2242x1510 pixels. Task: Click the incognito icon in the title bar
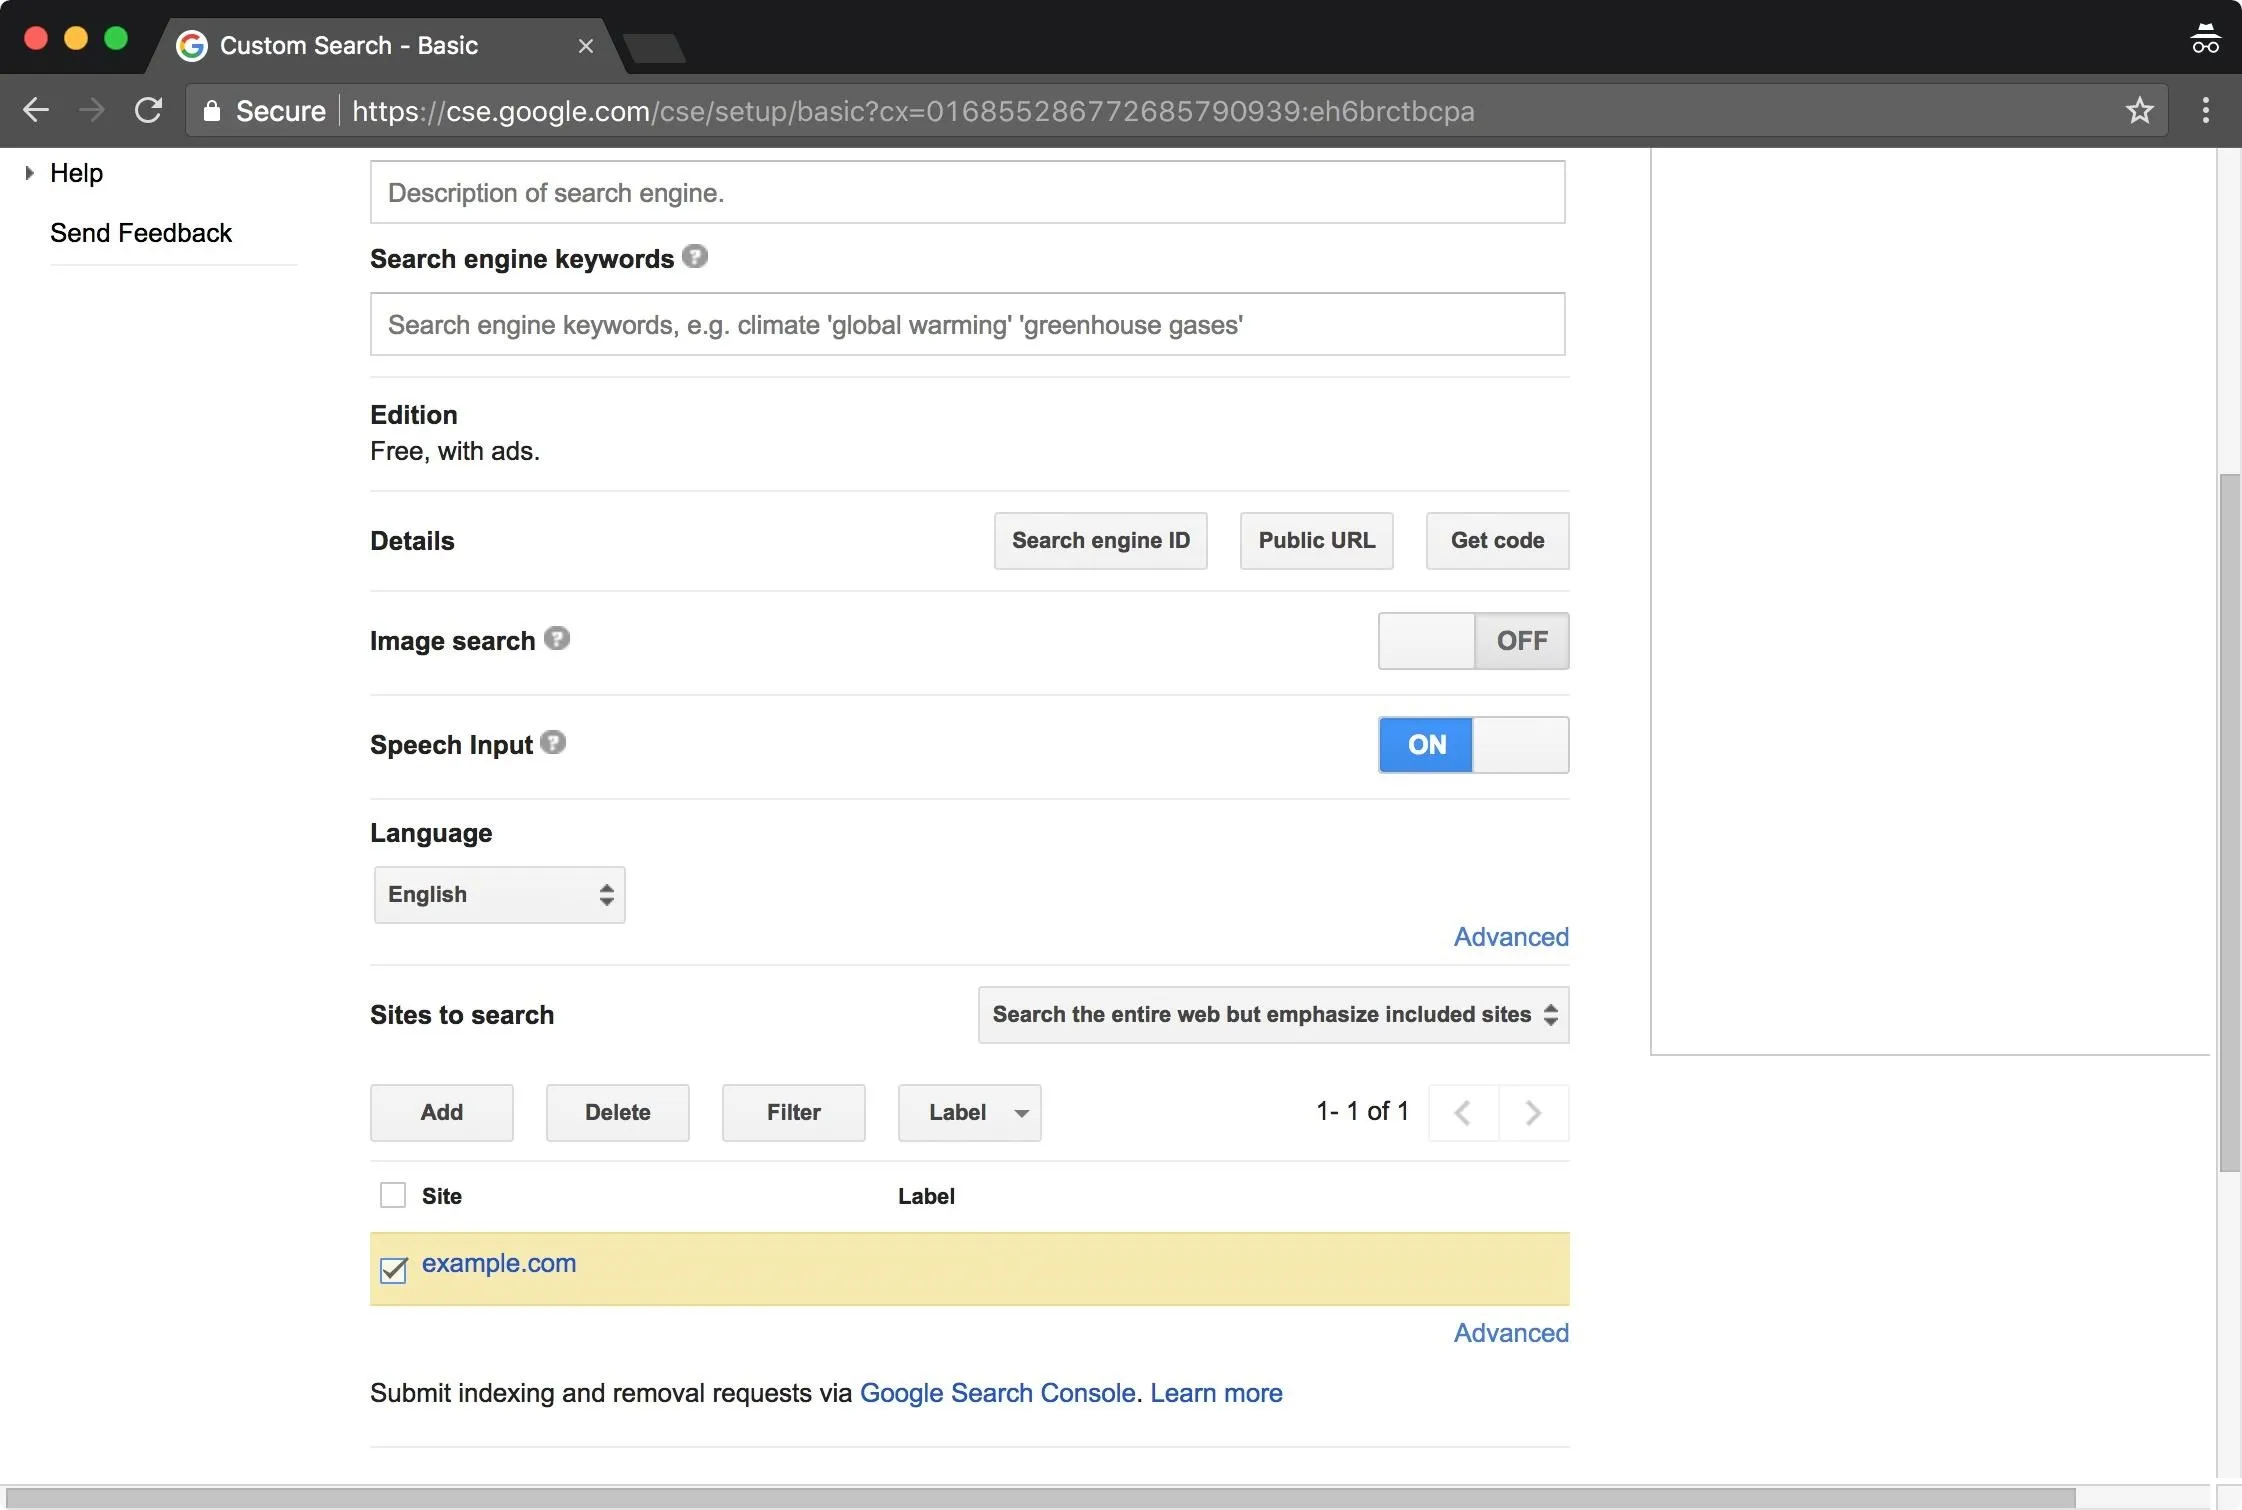2204,38
